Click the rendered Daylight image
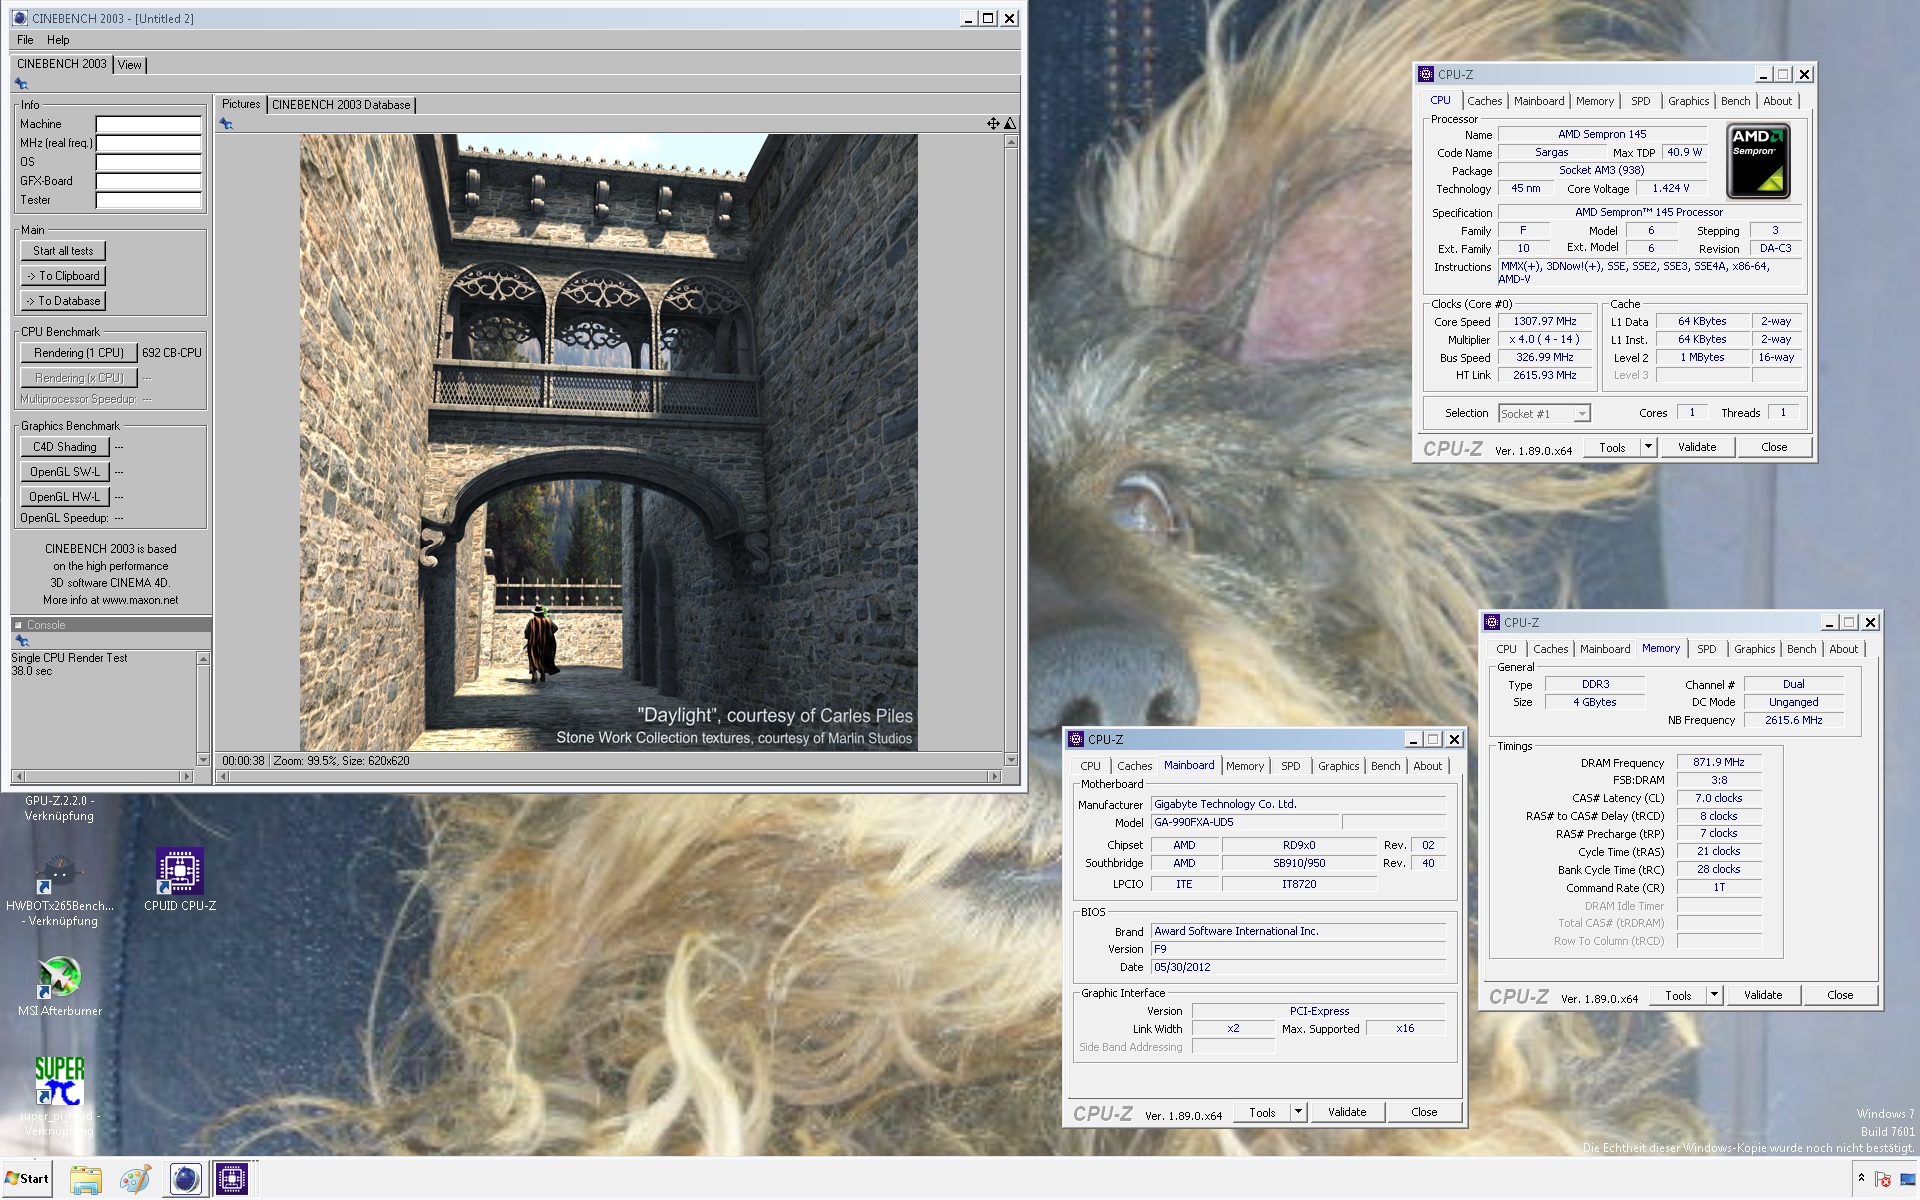This screenshot has height=1200, width=1920. [608, 443]
